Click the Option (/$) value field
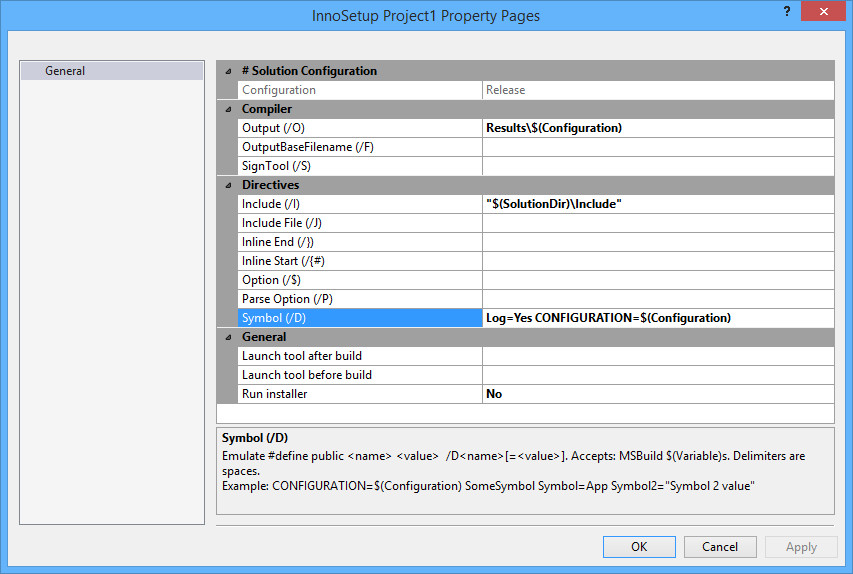 pyautogui.click(x=658, y=280)
